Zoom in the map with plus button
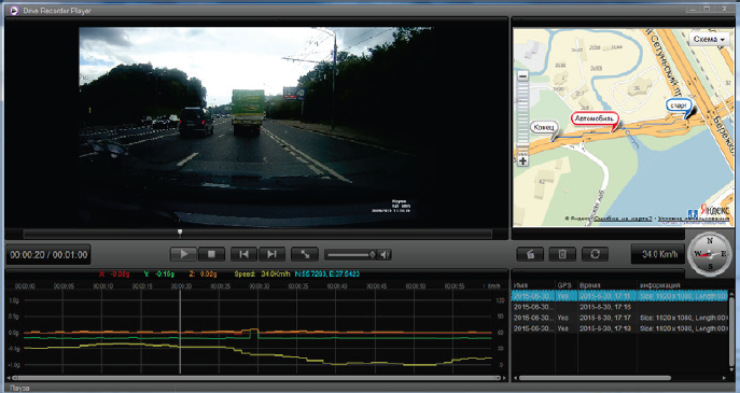Image resolution: width=740 pixels, height=393 pixels. (x=522, y=161)
